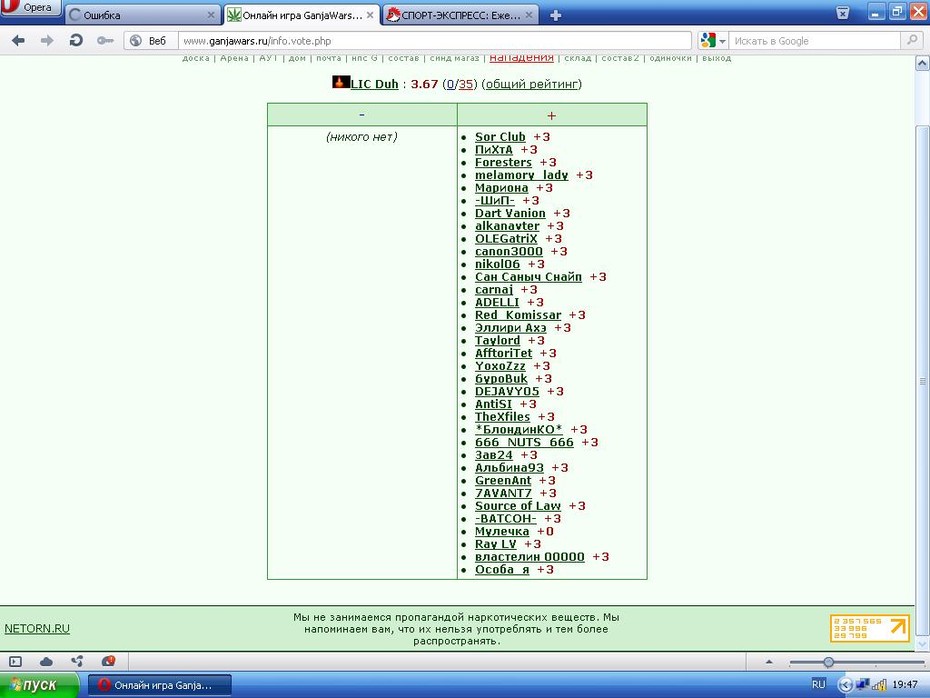The image size is (930, 698).
Task: Open the одиночки navigation link
Action: [670, 58]
